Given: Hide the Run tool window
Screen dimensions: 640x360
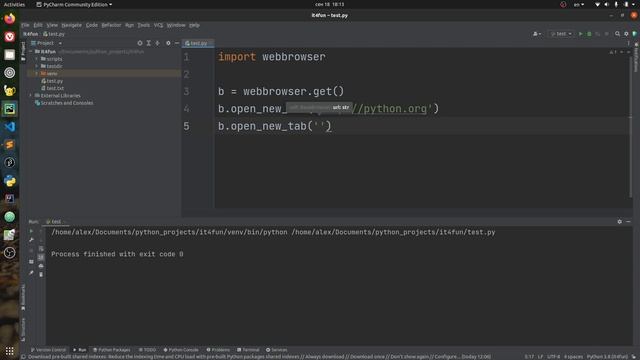Looking at the screenshot, I should pyautogui.click(x=628, y=222).
